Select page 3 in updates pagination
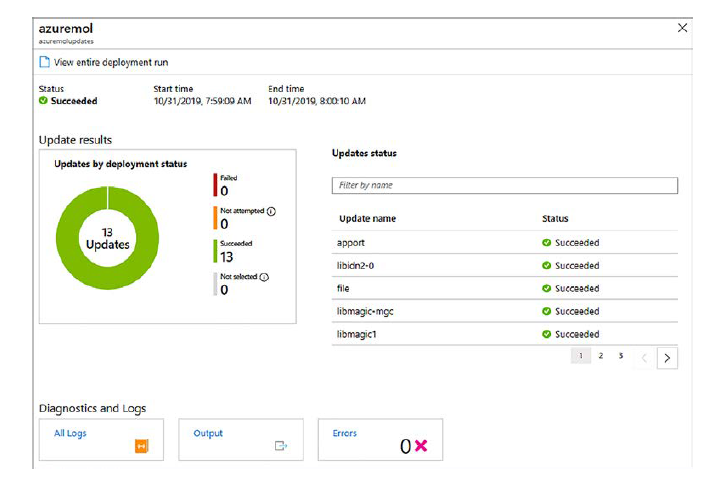Viewport: 718px width, 481px height. pos(620,355)
